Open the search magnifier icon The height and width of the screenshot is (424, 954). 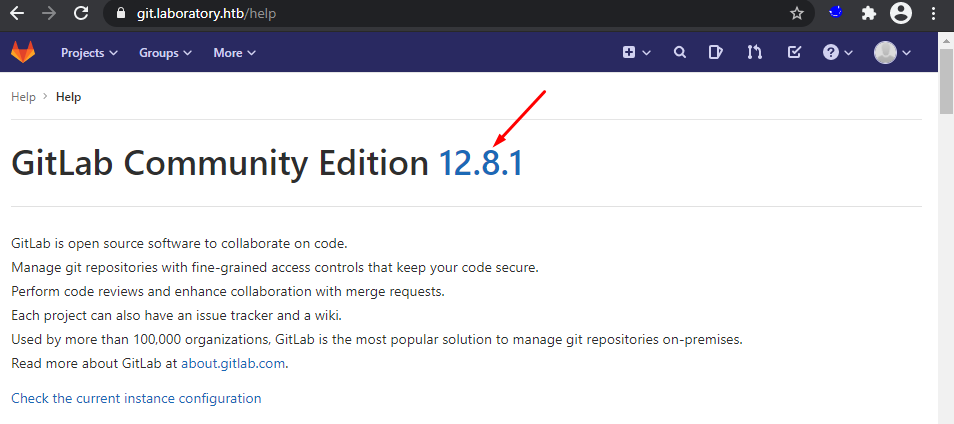pos(680,53)
